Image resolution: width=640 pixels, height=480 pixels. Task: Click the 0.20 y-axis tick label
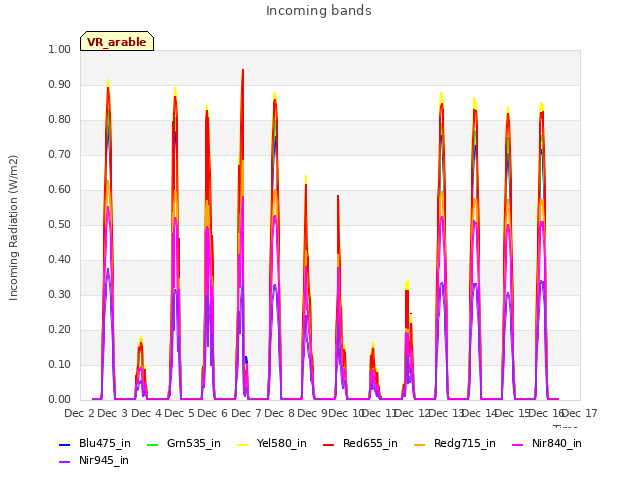pyautogui.click(x=60, y=329)
